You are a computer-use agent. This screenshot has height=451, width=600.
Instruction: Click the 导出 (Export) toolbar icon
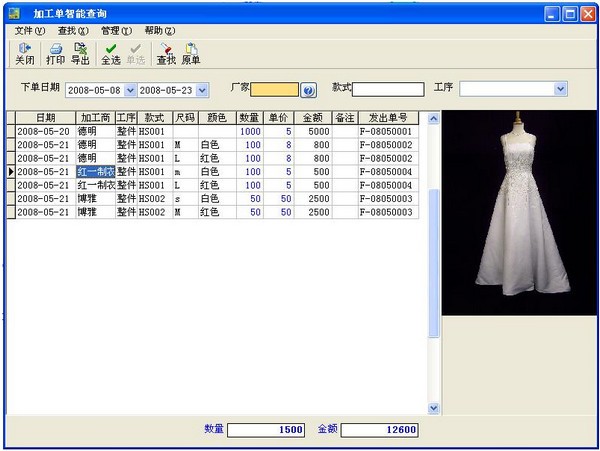pyautogui.click(x=80, y=54)
